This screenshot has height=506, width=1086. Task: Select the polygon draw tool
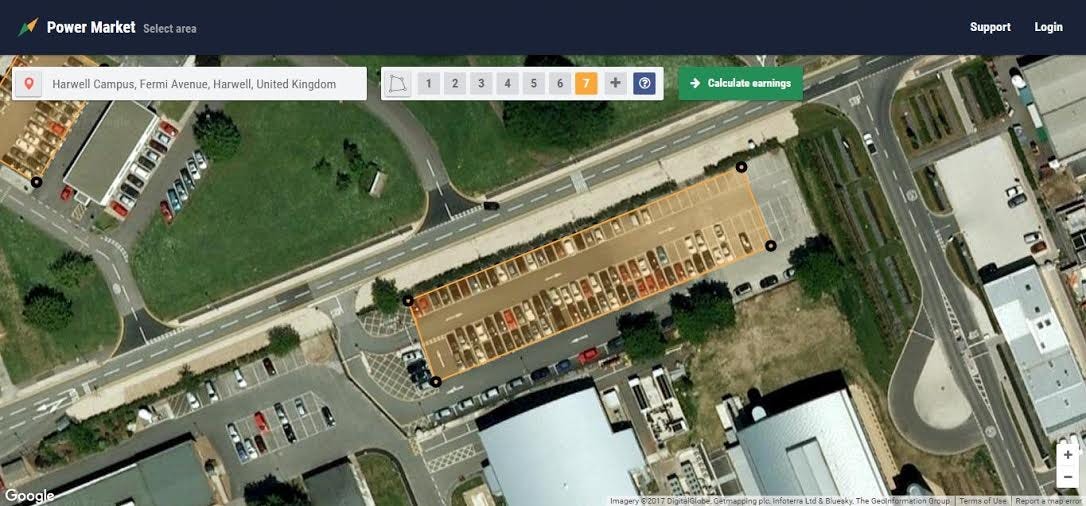click(x=398, y=84)
